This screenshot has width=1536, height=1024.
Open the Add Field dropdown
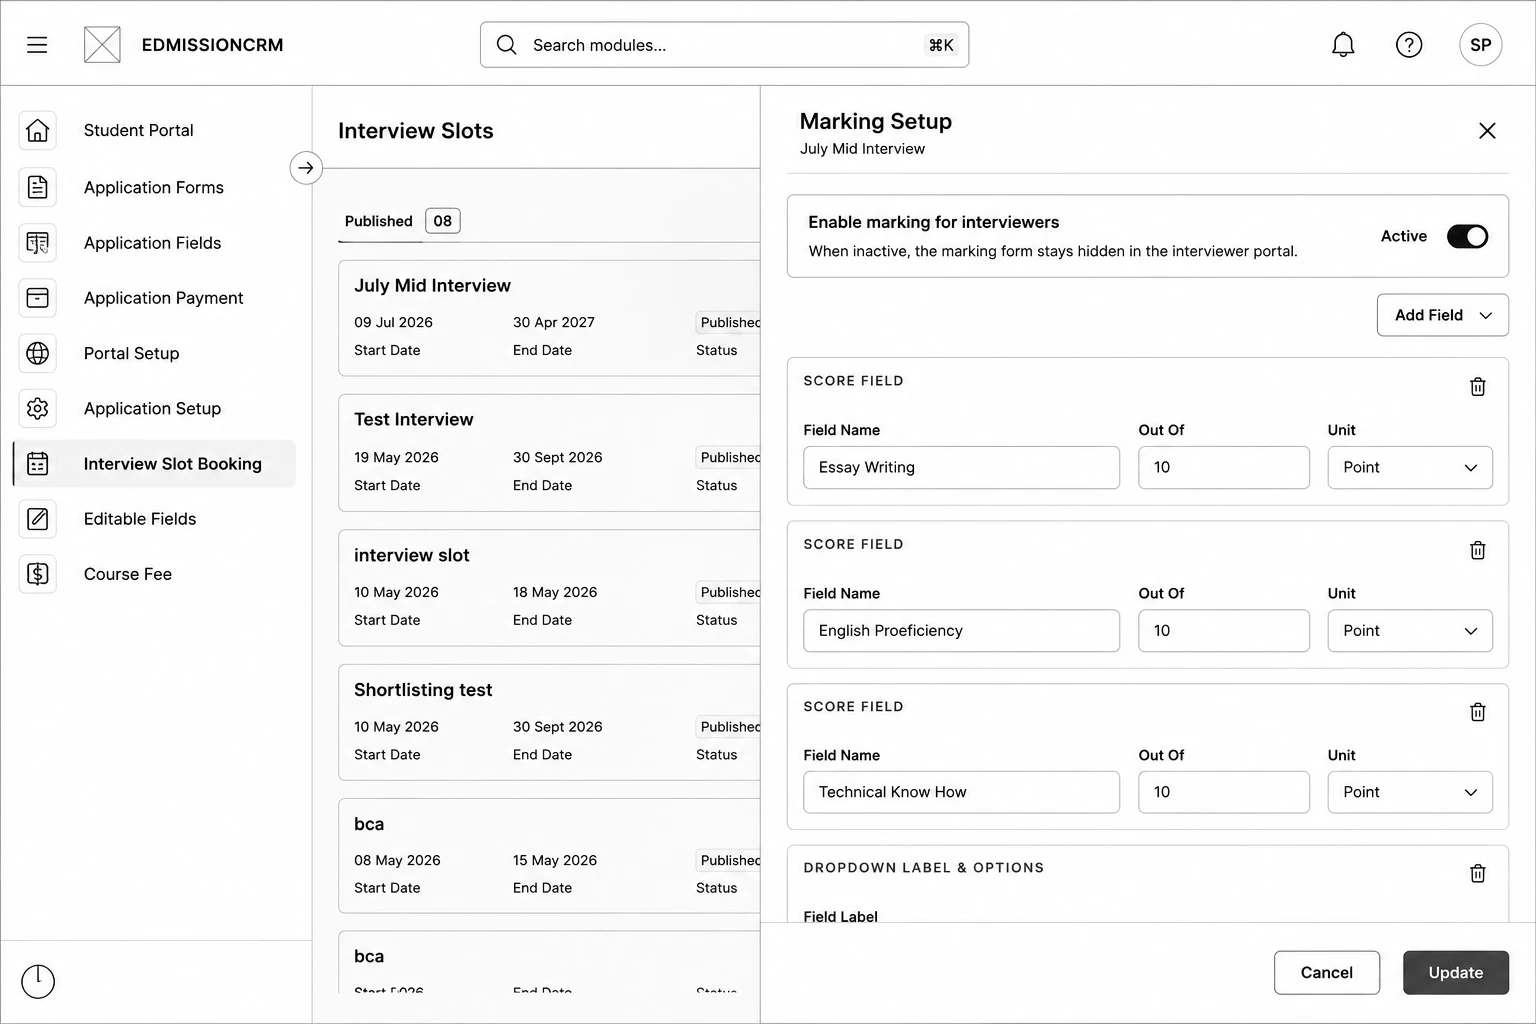tap(1442, 315)
